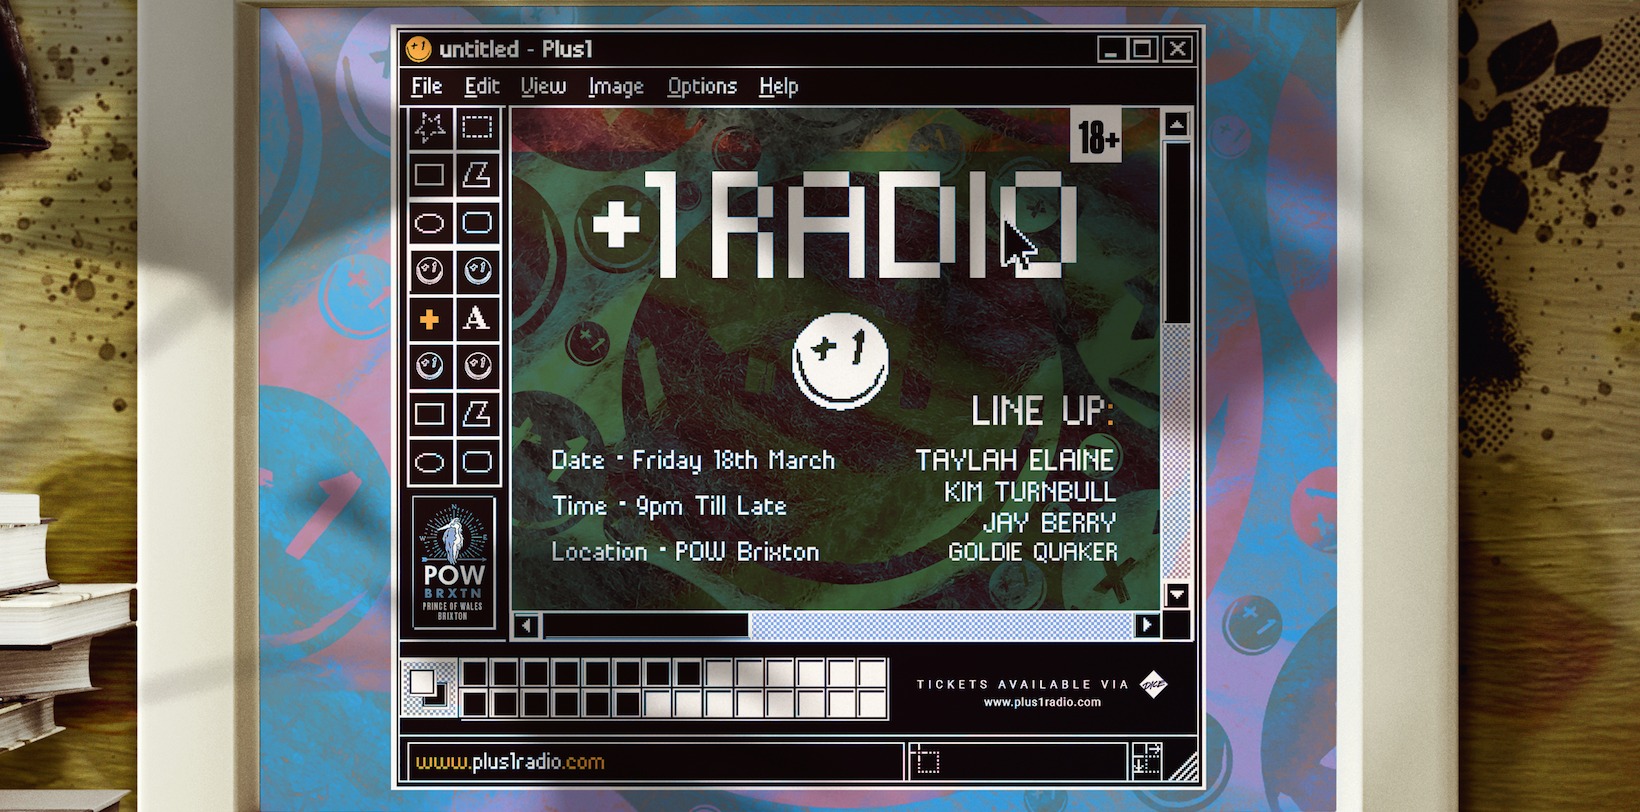Select the Text 'A' tool
1640x812 pixels.
[x=477, y=320]
